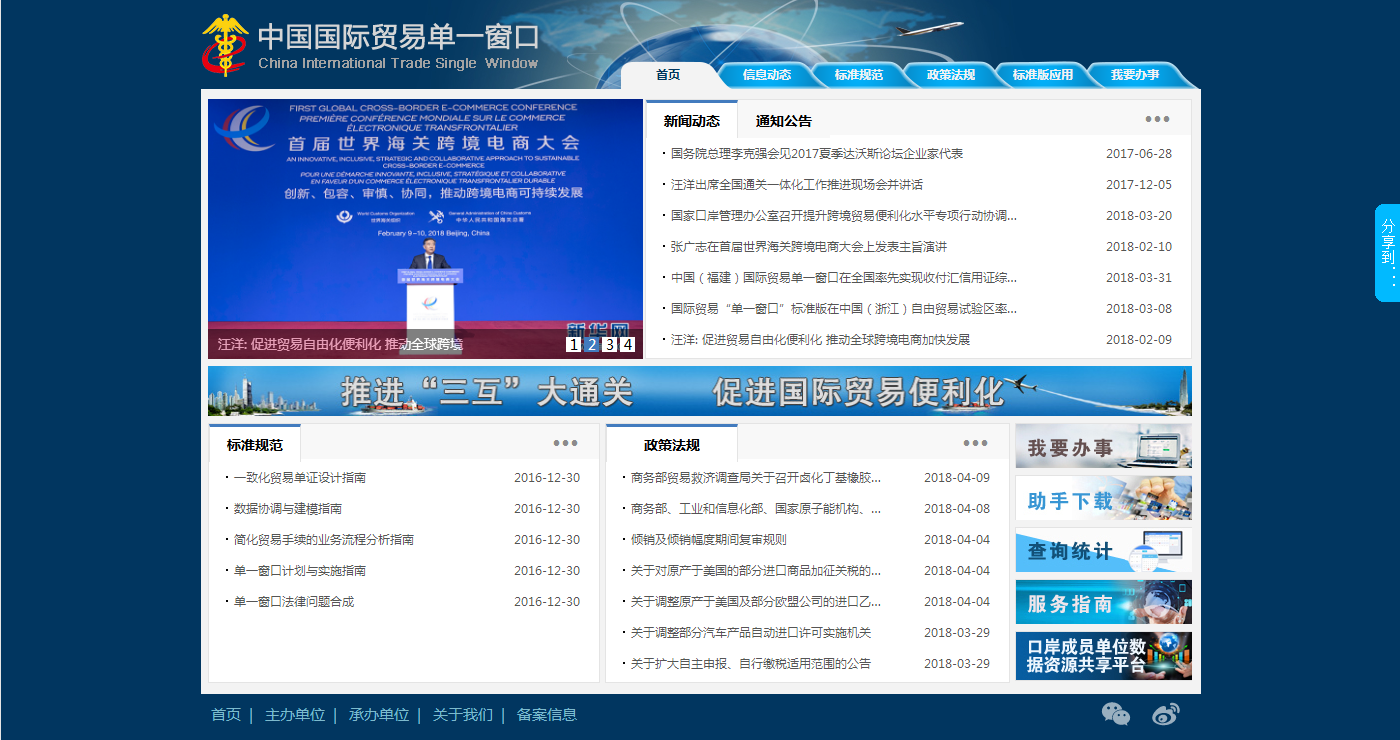
Task: Click the Sina Weibo icon in the footer
Action: pyautogui.click(x=1165, y=714)
